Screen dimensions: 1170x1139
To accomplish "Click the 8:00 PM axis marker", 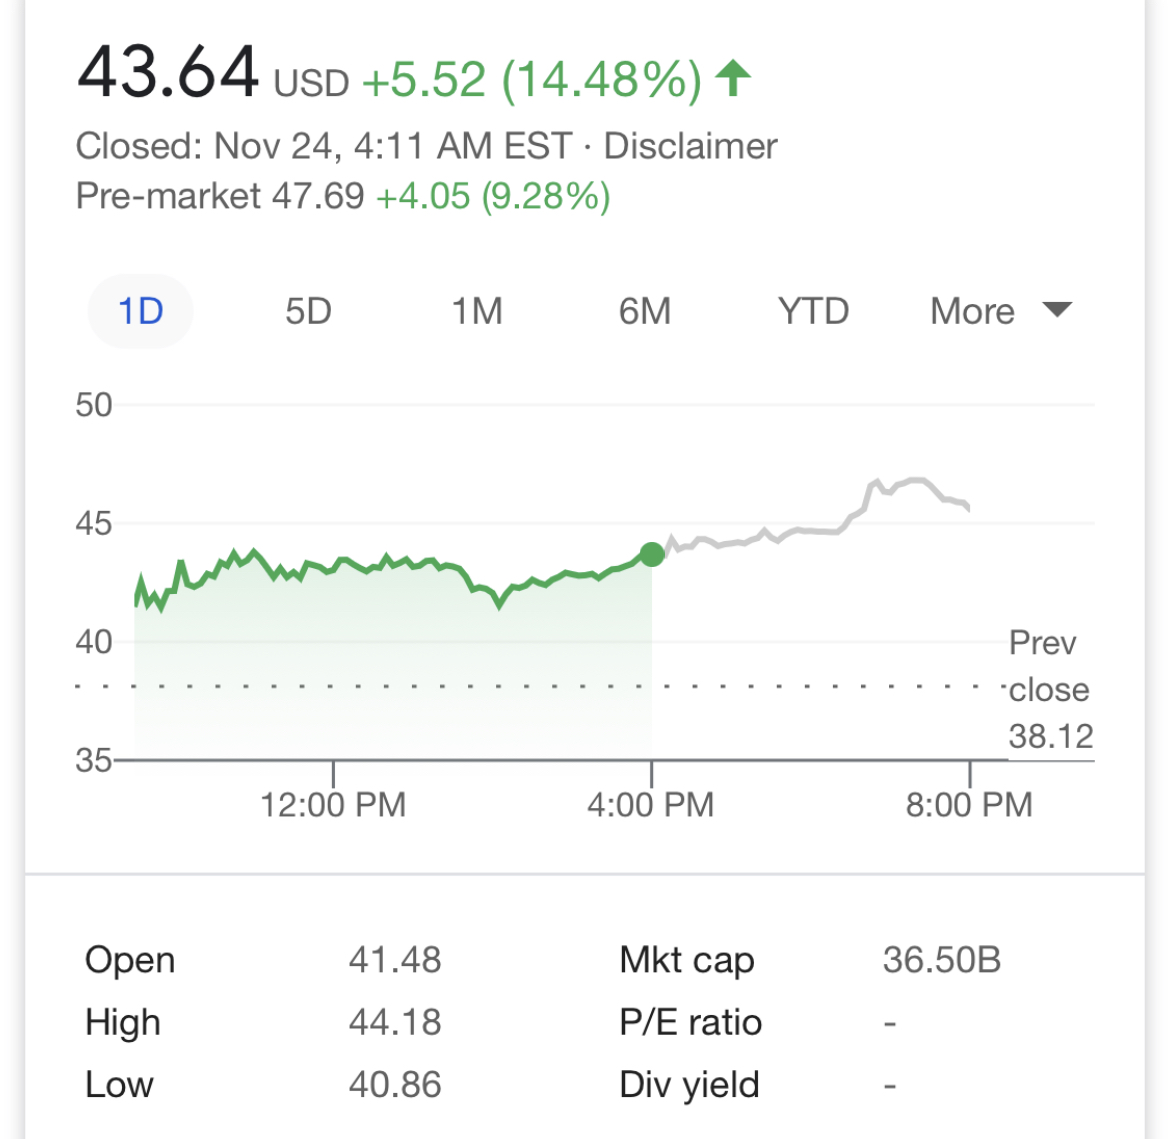I will click(969, 804).
